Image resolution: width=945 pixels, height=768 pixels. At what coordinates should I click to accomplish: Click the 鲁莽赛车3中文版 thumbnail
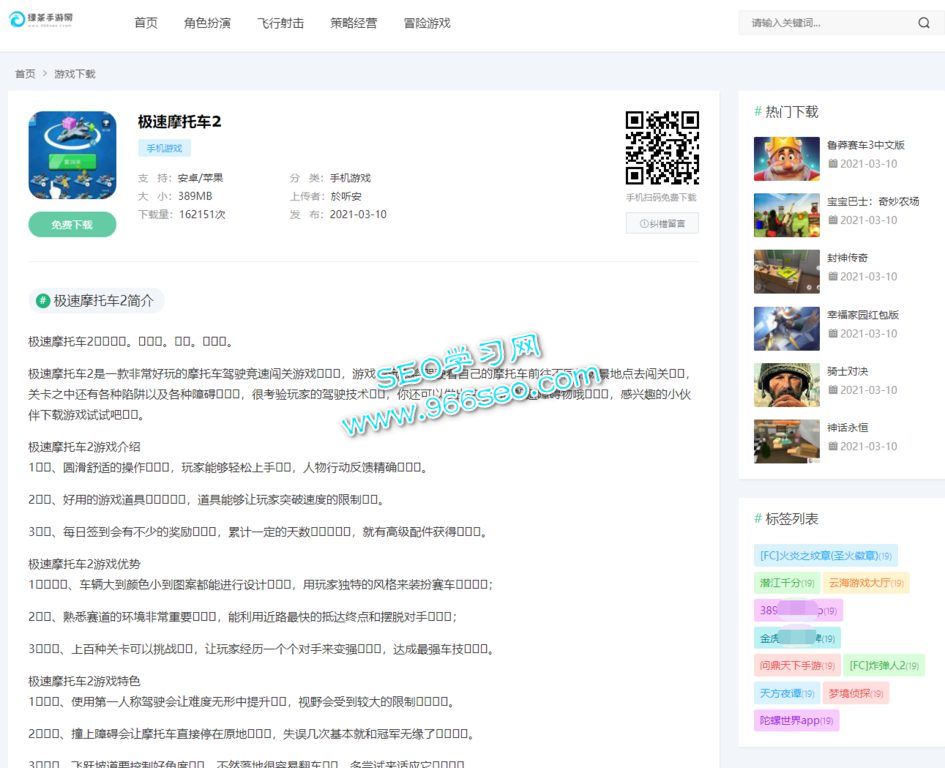786,159
